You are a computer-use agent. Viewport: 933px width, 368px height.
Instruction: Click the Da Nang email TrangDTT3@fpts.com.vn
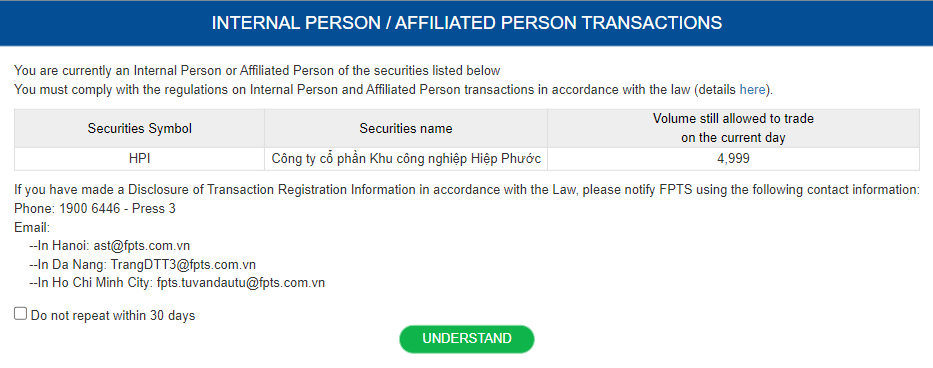point(183,264)
